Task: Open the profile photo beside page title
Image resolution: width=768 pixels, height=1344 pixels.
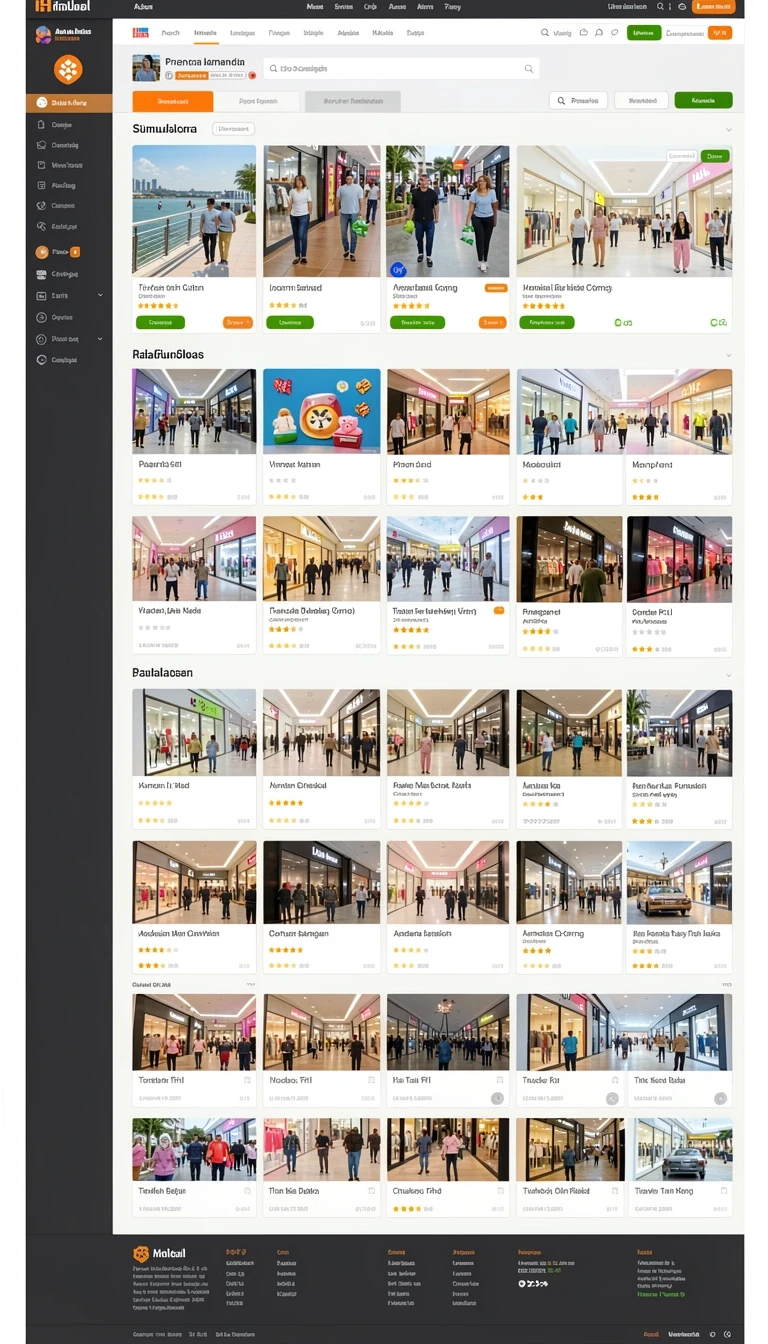Action: [146, 68]
